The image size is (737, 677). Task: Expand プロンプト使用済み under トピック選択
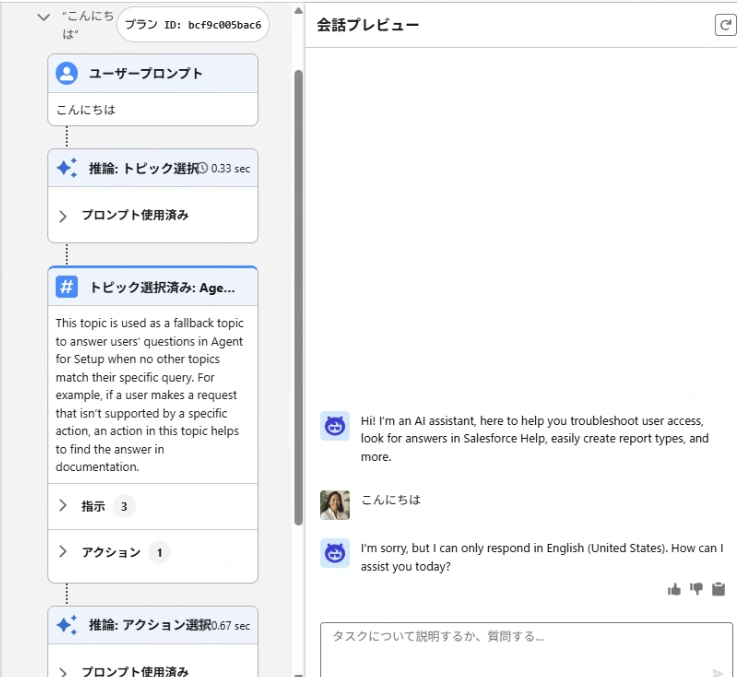(63, 216)
